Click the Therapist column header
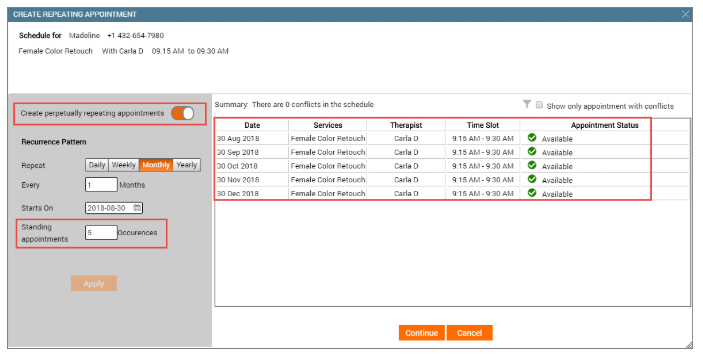Image resolution: width=703 pixels, height=360 pixels. pos(406,125)
